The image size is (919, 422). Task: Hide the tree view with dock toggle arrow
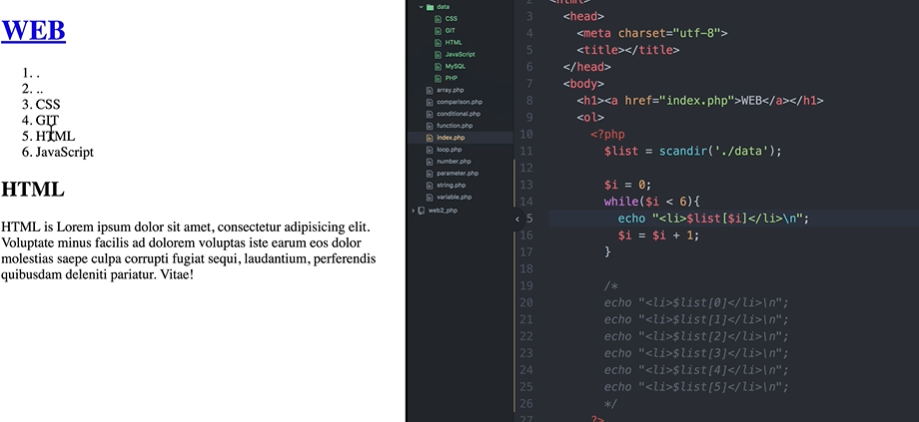pos(517,219)
